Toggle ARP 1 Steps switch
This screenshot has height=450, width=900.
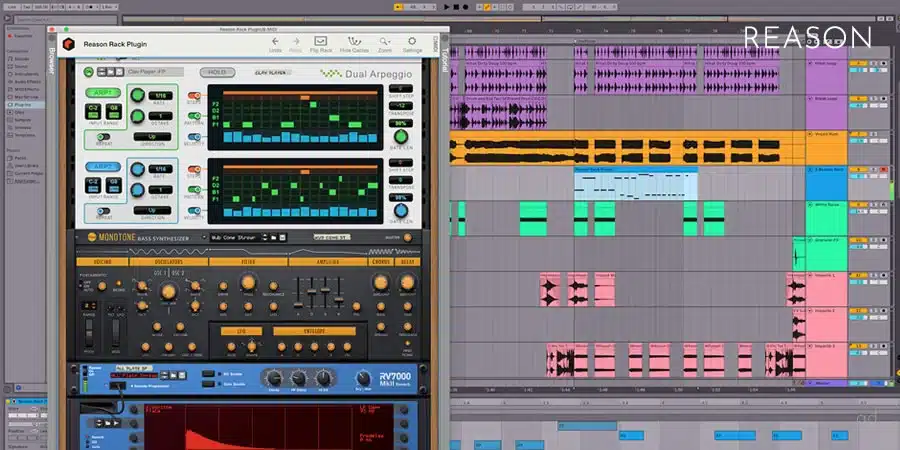(x=194, y=95)
